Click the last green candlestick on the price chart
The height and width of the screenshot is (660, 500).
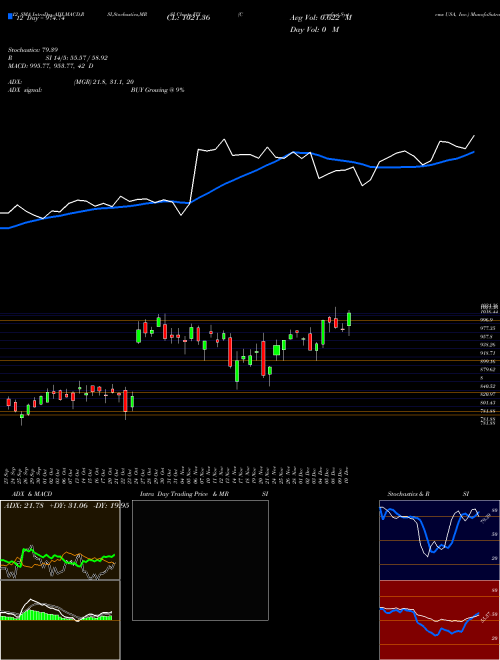pyautogui.click(x=349, y=319)
